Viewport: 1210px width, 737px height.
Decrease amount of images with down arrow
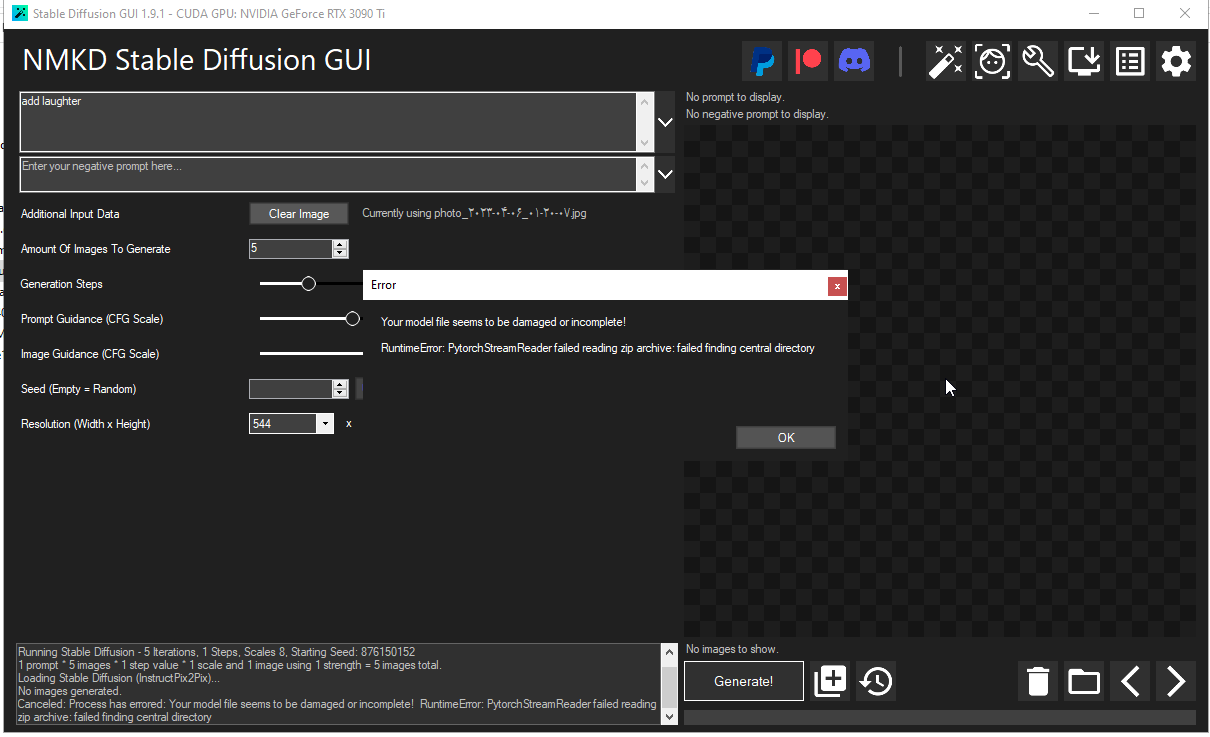340,254
